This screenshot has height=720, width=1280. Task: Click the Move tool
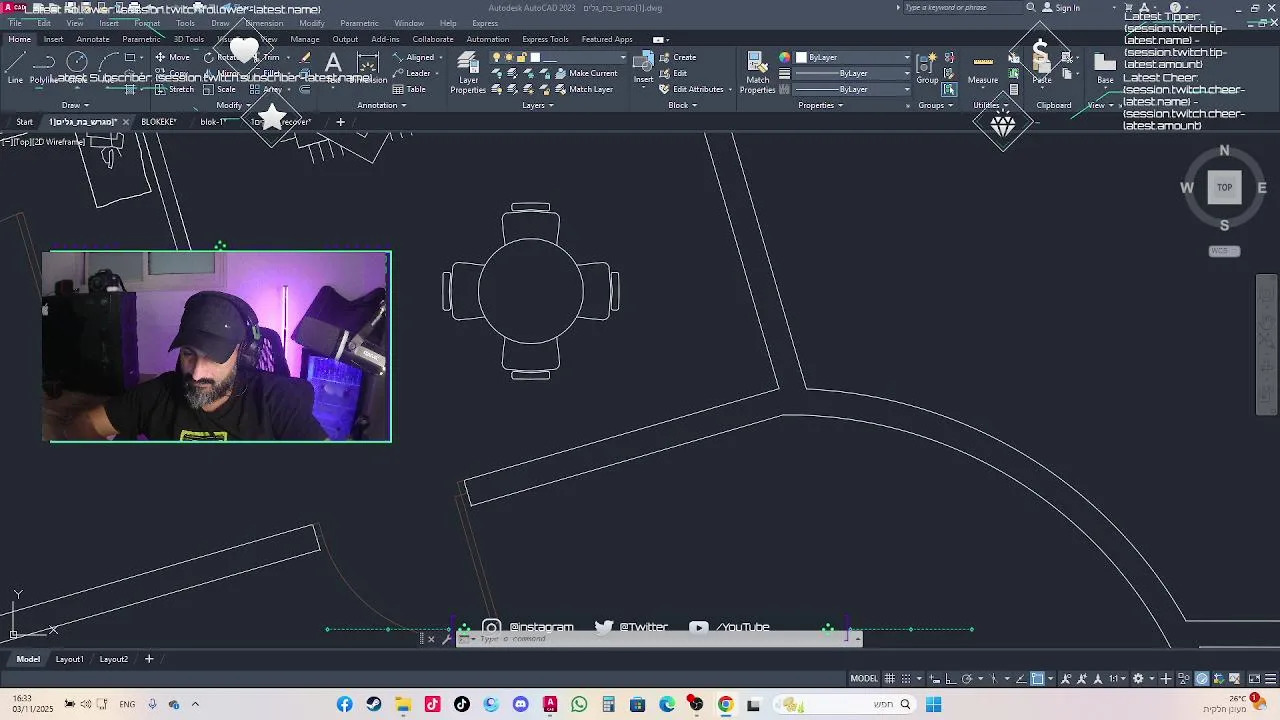tap(172, 57)
